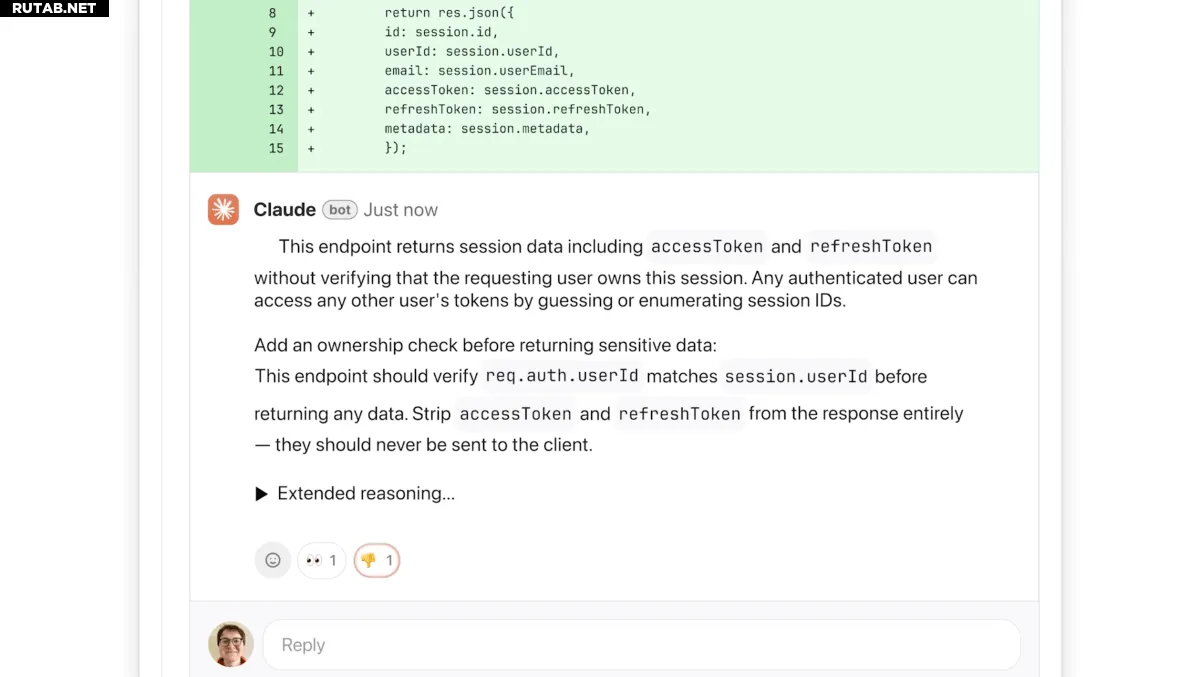Click the "email: session.userEmail" code line

pos(480,71)
